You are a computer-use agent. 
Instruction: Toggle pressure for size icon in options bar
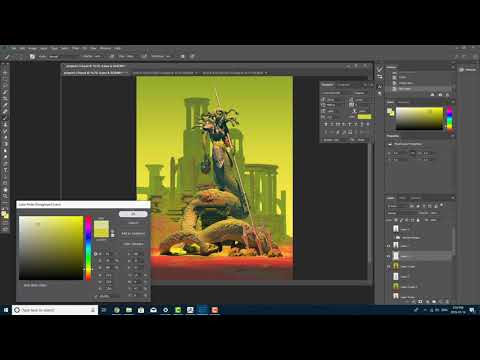(x=192, y=57)
